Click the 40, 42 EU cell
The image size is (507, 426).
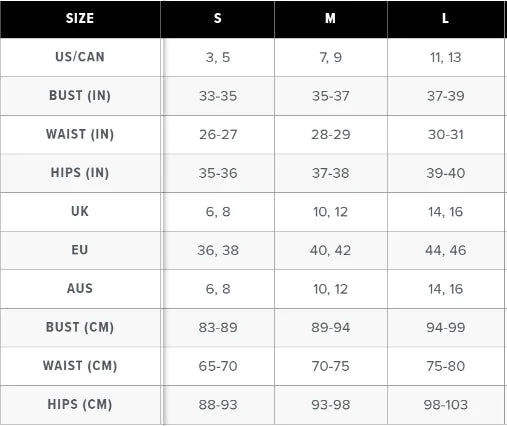pyautogui.click(x=330, y=251)
